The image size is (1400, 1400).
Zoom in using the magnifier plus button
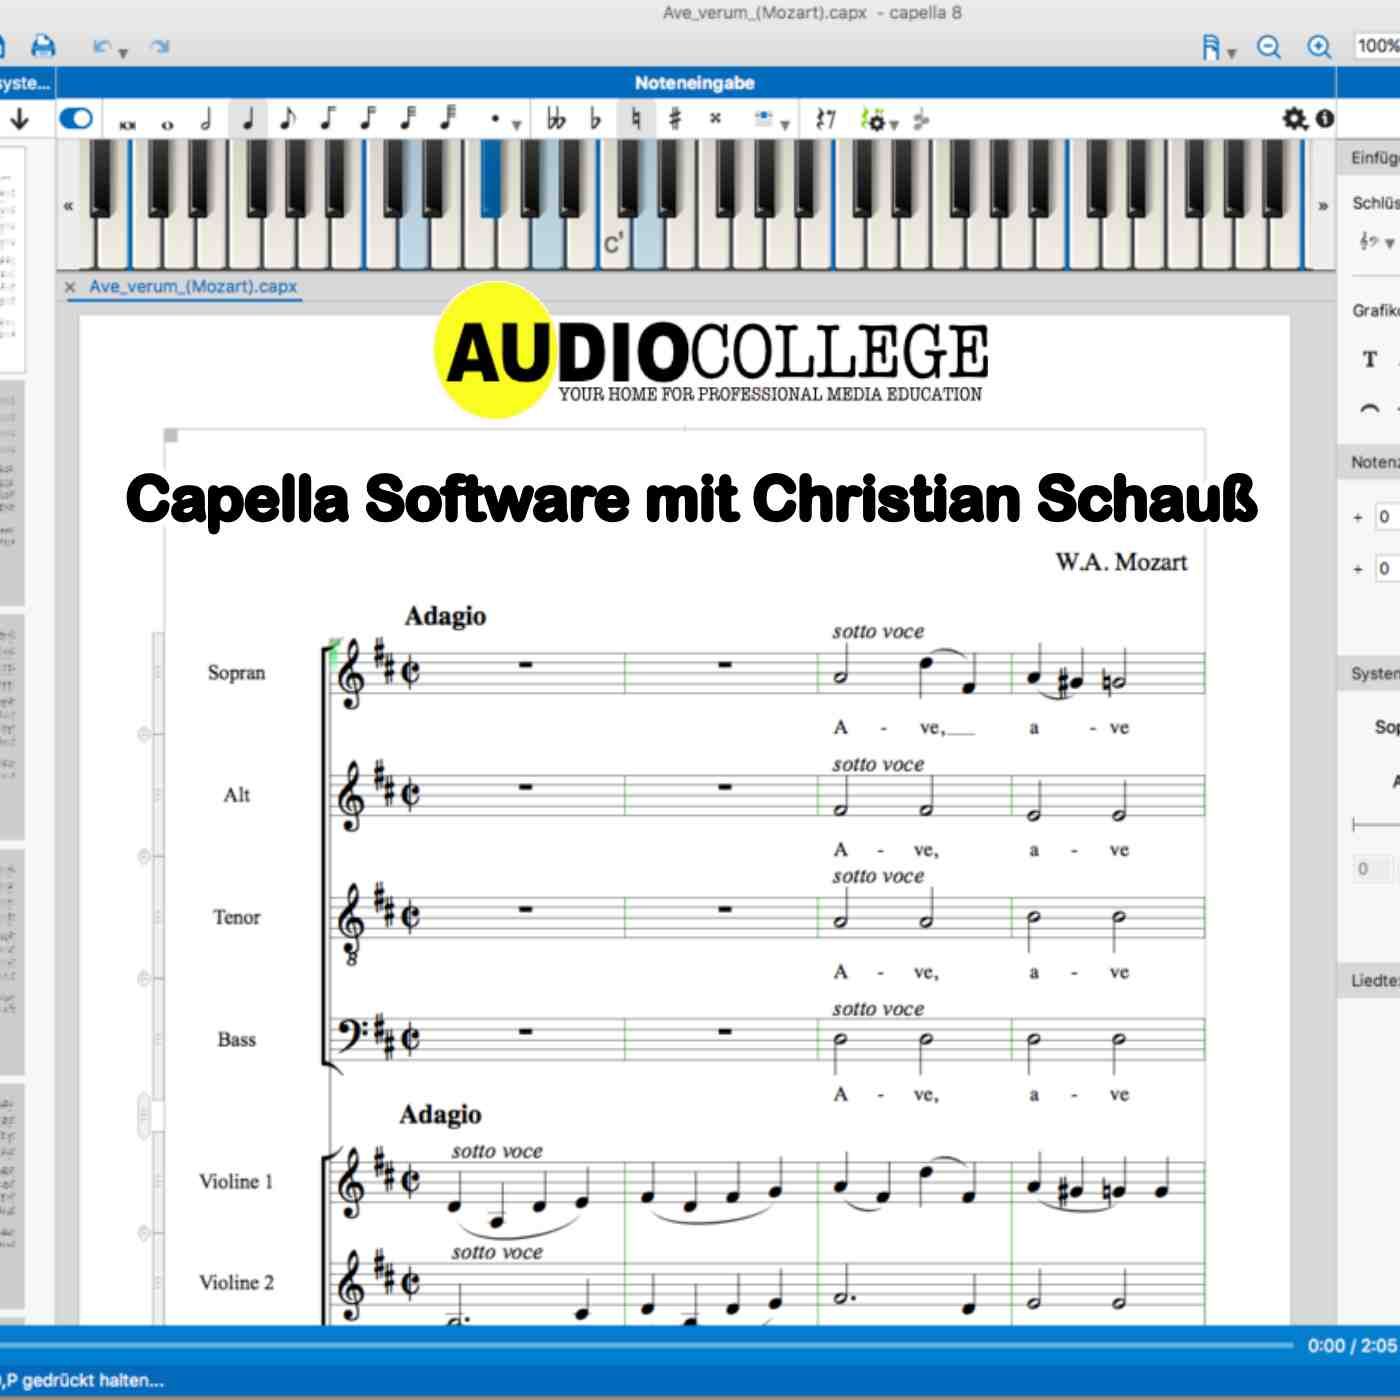tap(1317, 46)
